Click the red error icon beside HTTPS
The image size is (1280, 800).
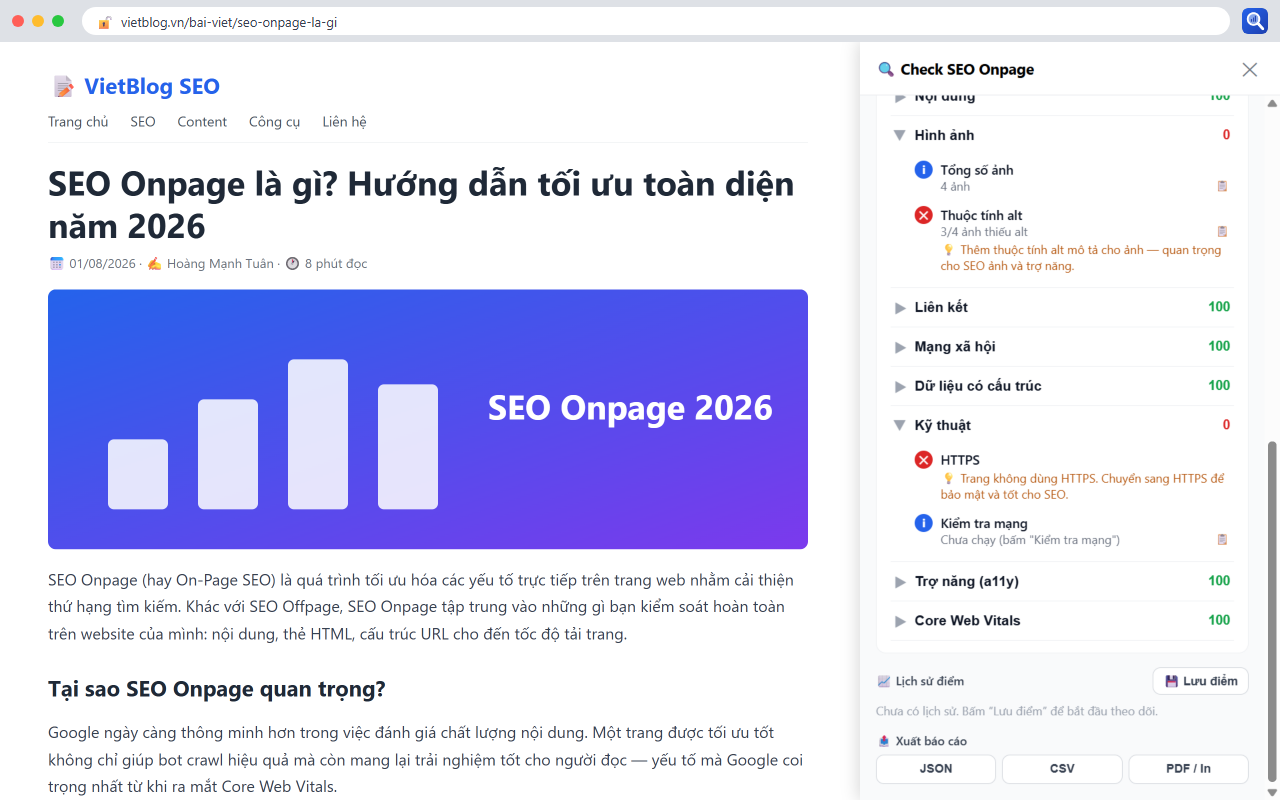tap(924, 460)
